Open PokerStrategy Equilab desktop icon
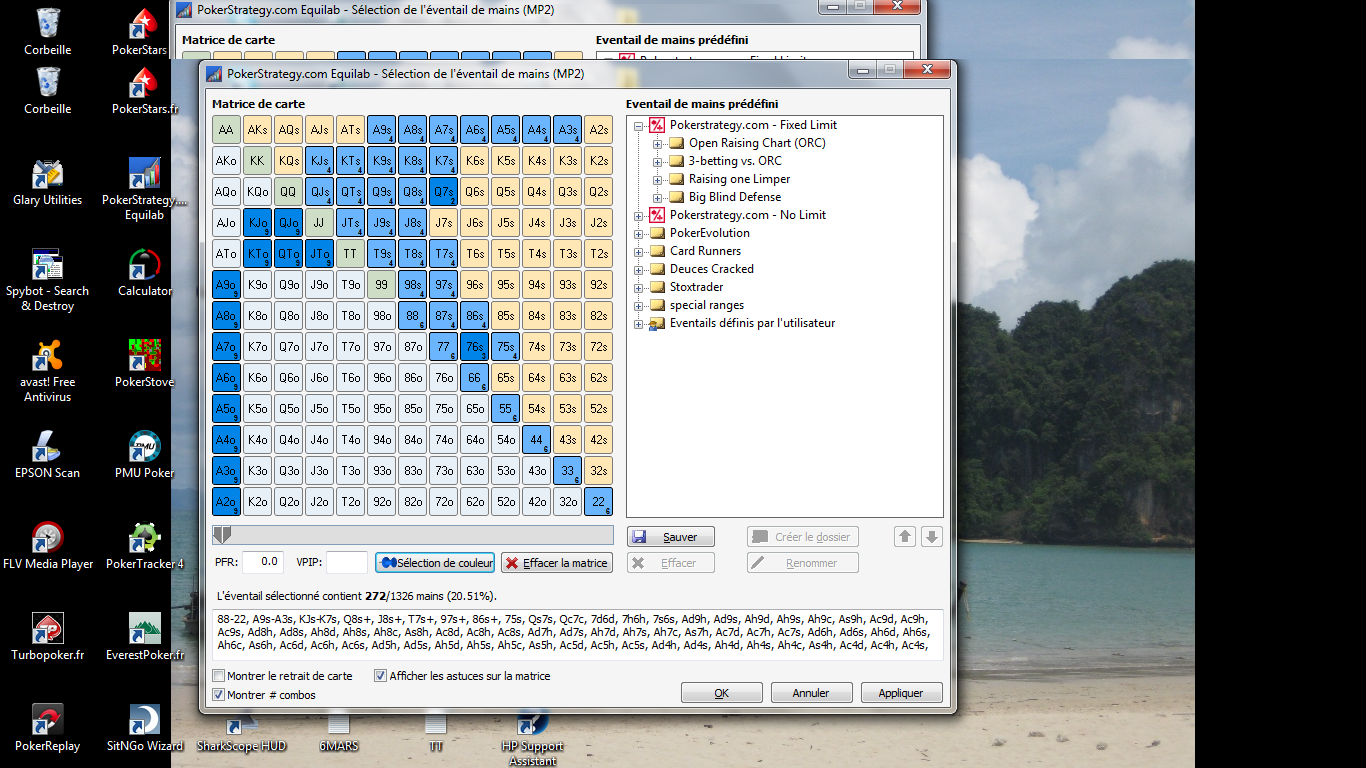This screenshot has height=768, width=1366. click(145, 188)
